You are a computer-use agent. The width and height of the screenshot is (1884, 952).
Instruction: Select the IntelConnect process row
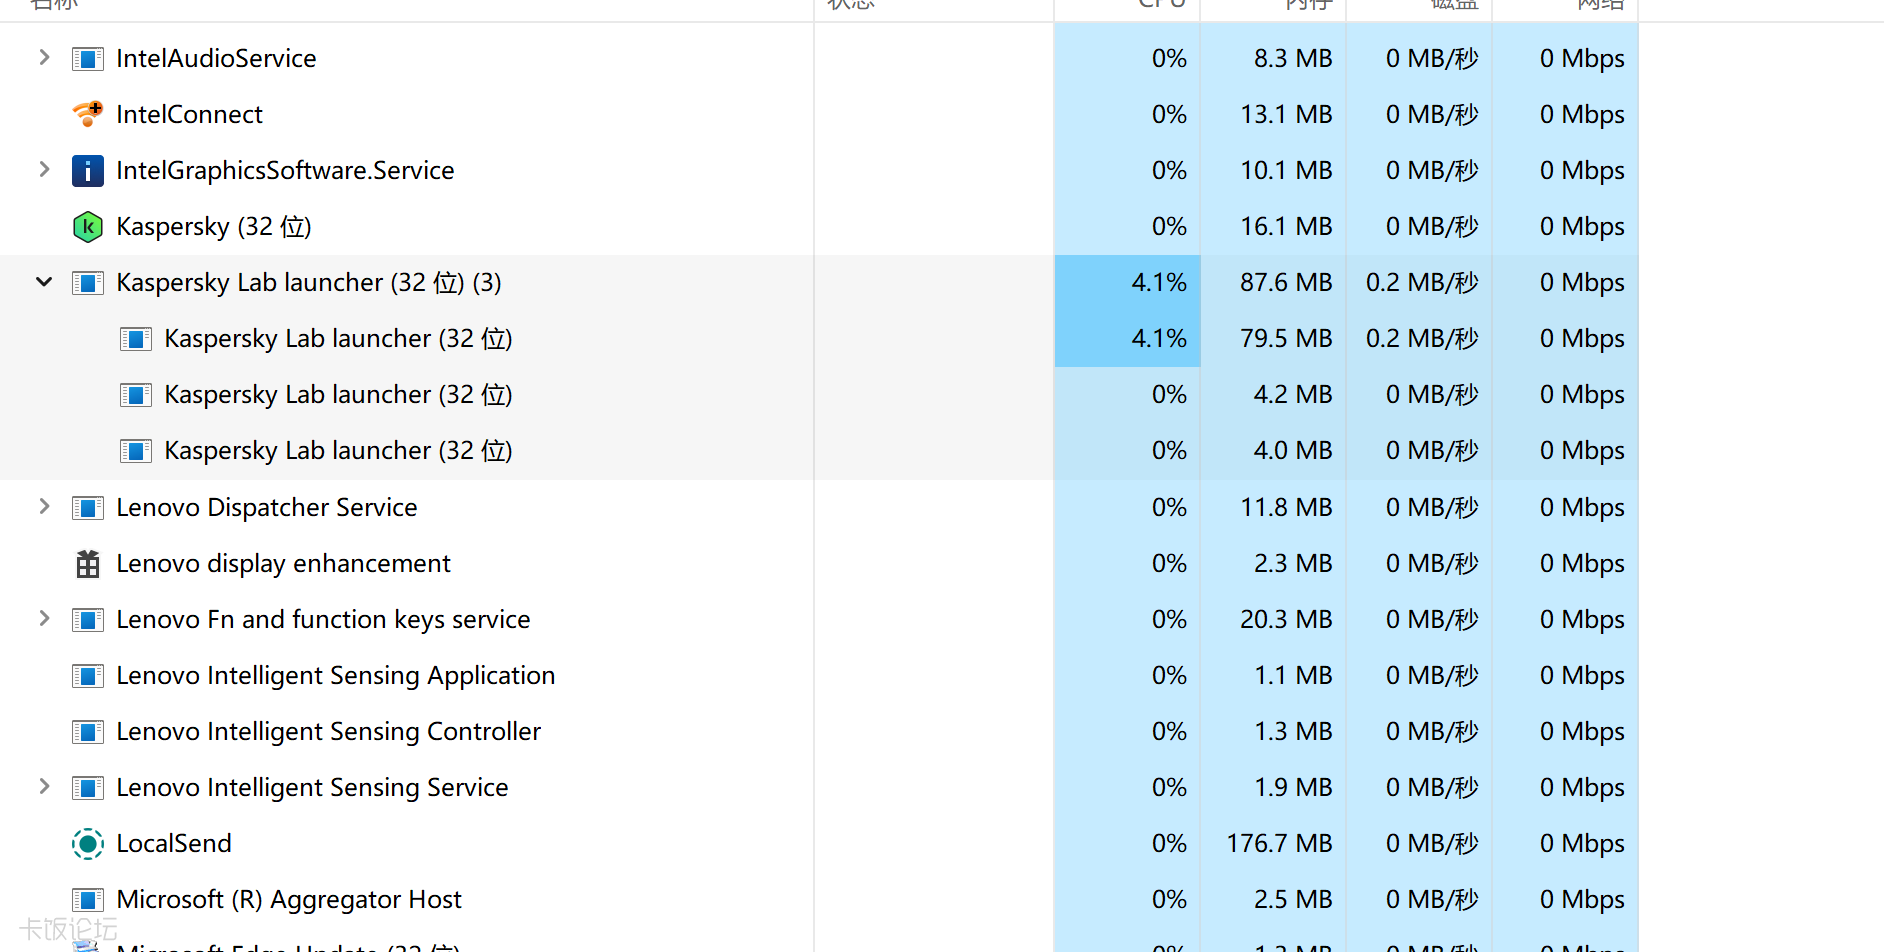(x=819, y=114)
